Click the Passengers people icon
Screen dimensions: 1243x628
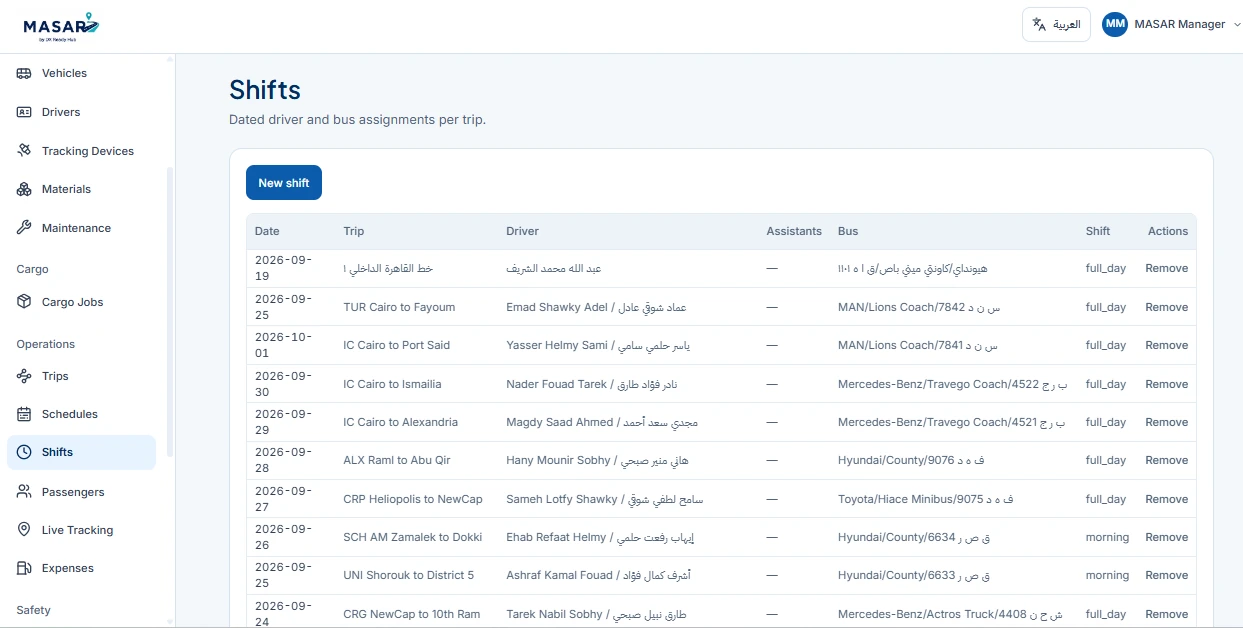[x=24, y=492]
